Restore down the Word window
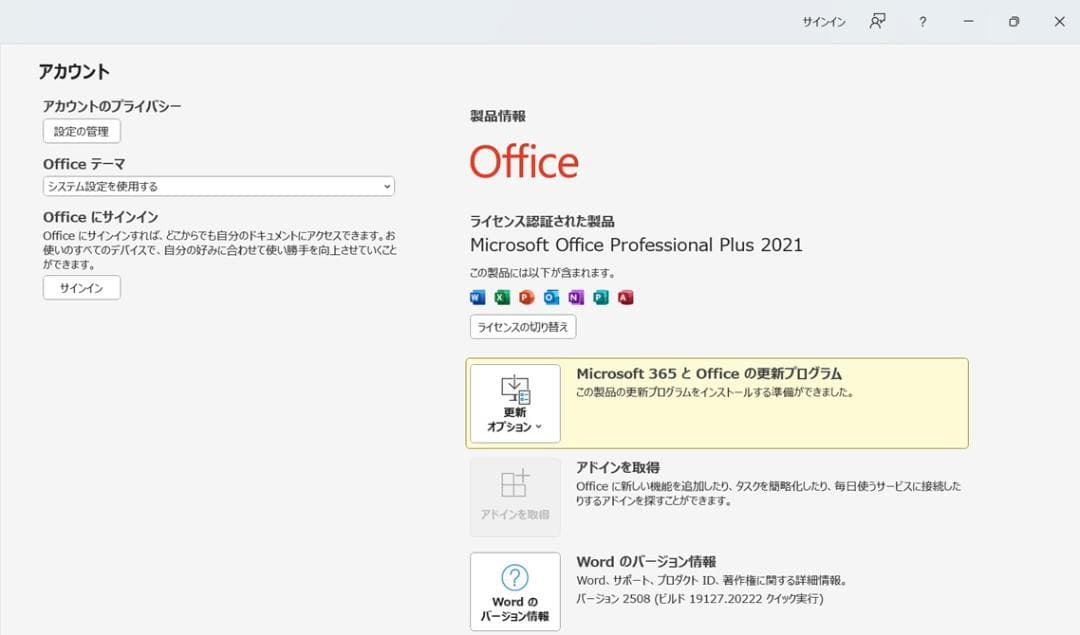 1014,22
